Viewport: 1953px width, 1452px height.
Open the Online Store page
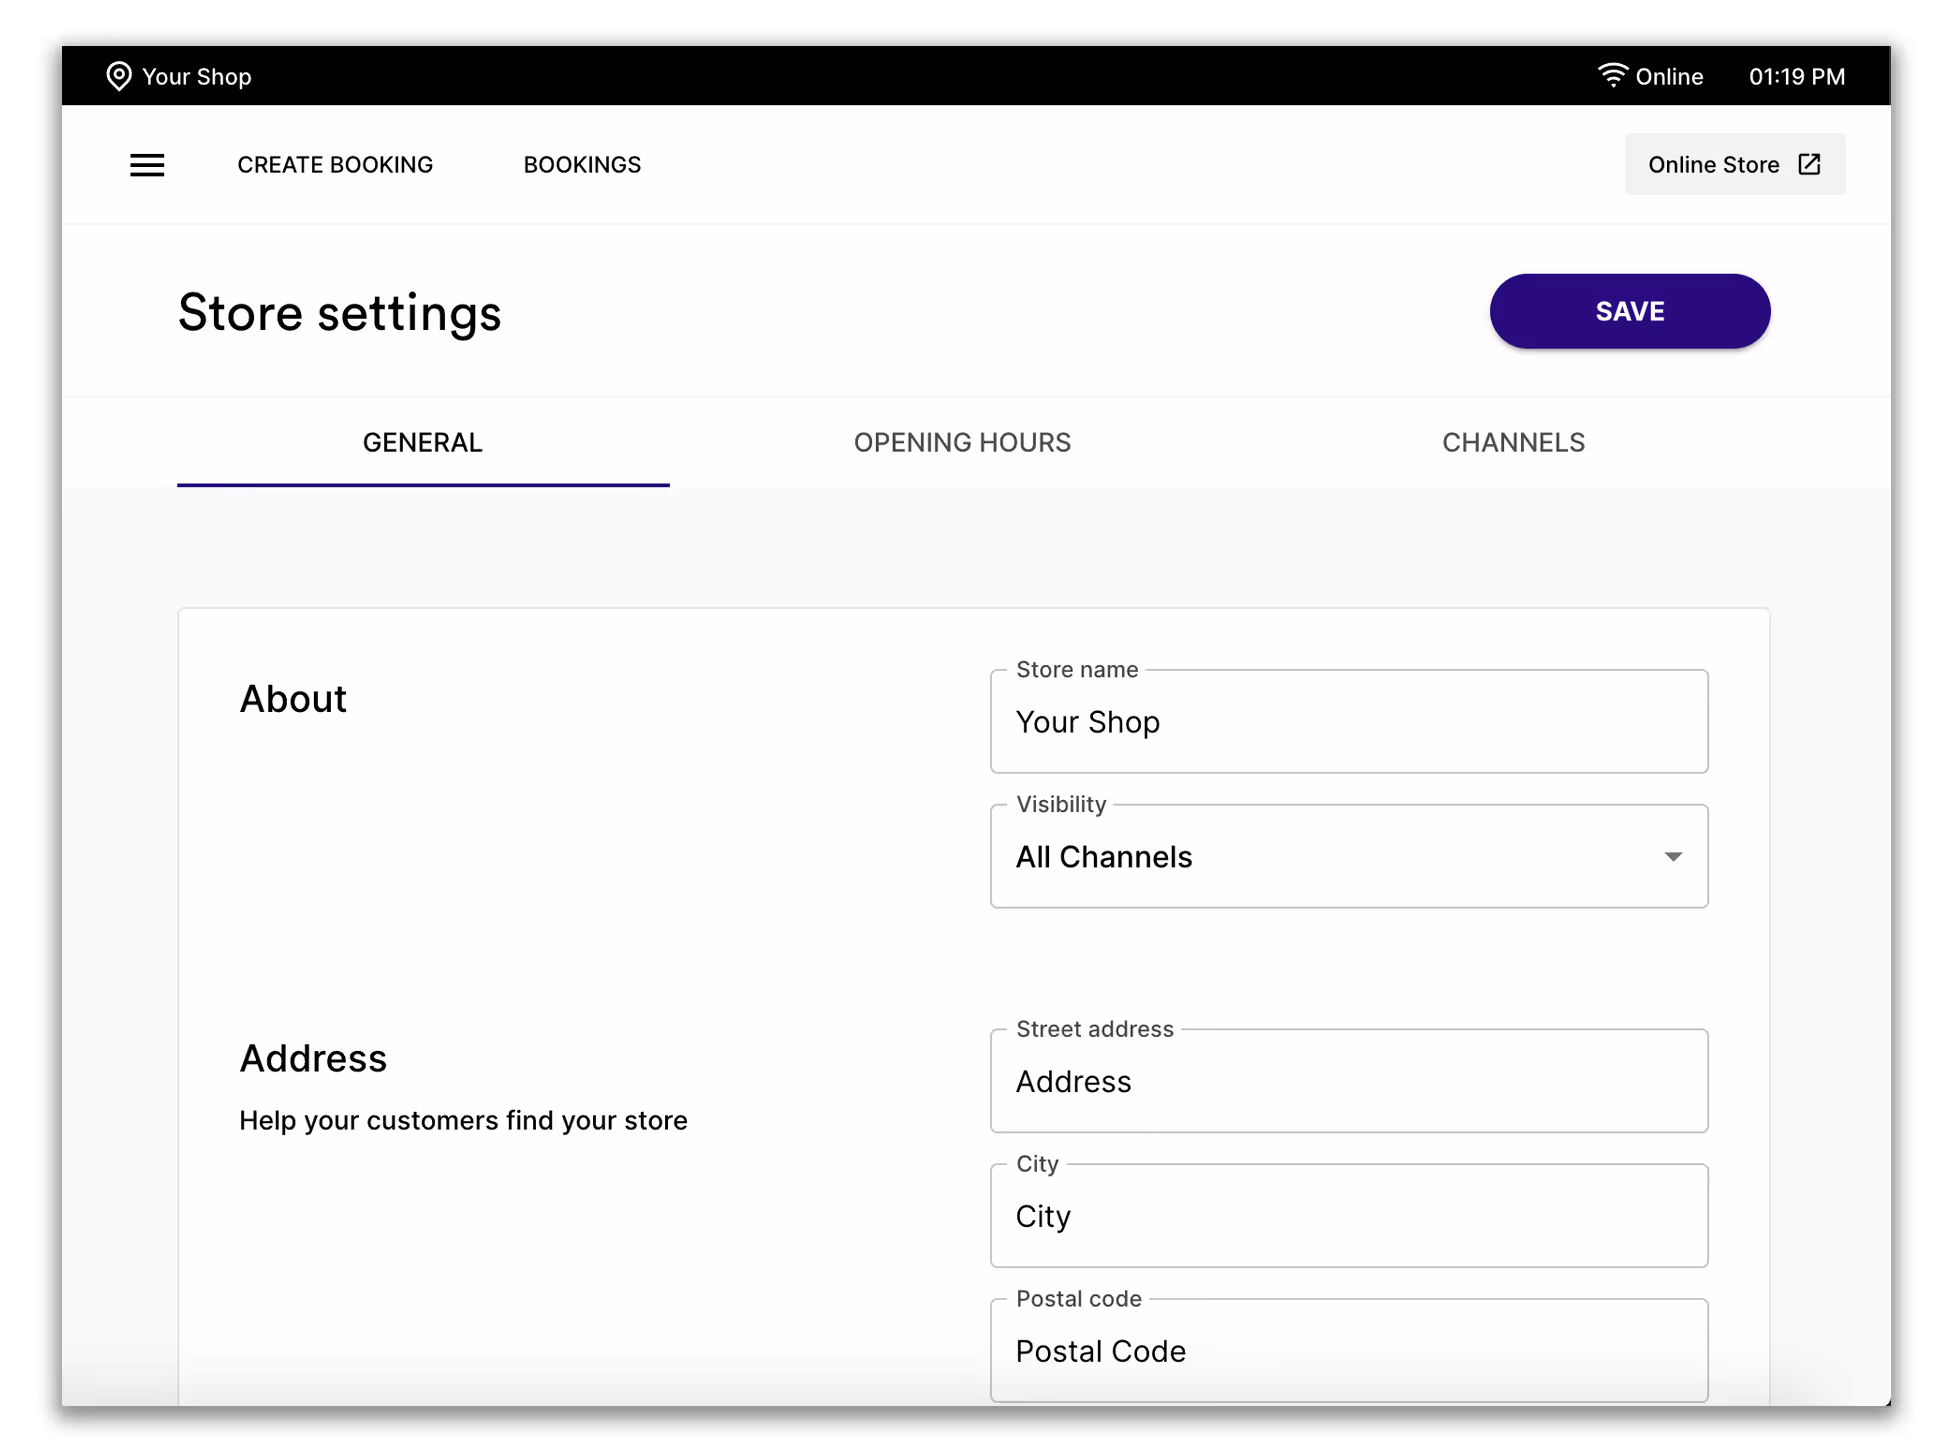coord(1734,164)
